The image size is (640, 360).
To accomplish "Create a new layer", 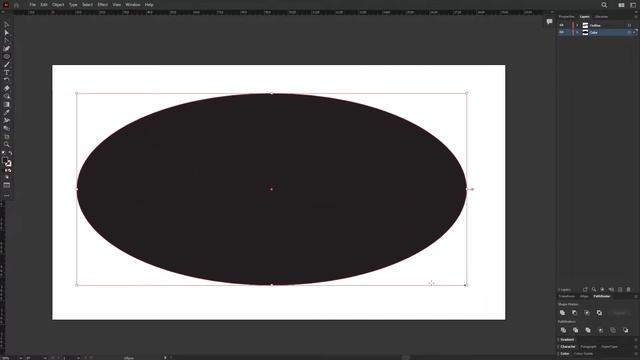I will pos(620,289).
